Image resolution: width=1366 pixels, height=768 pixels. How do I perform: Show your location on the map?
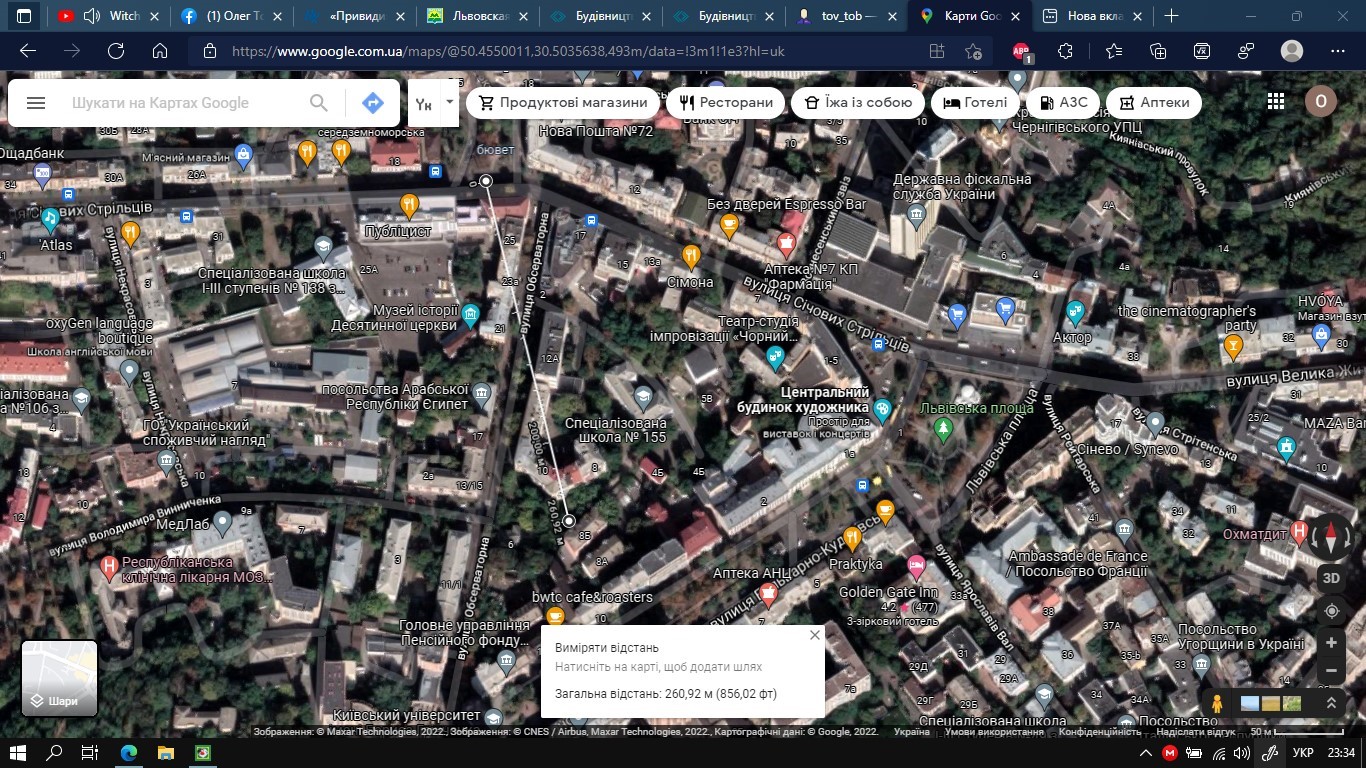tap(1331, 611)
